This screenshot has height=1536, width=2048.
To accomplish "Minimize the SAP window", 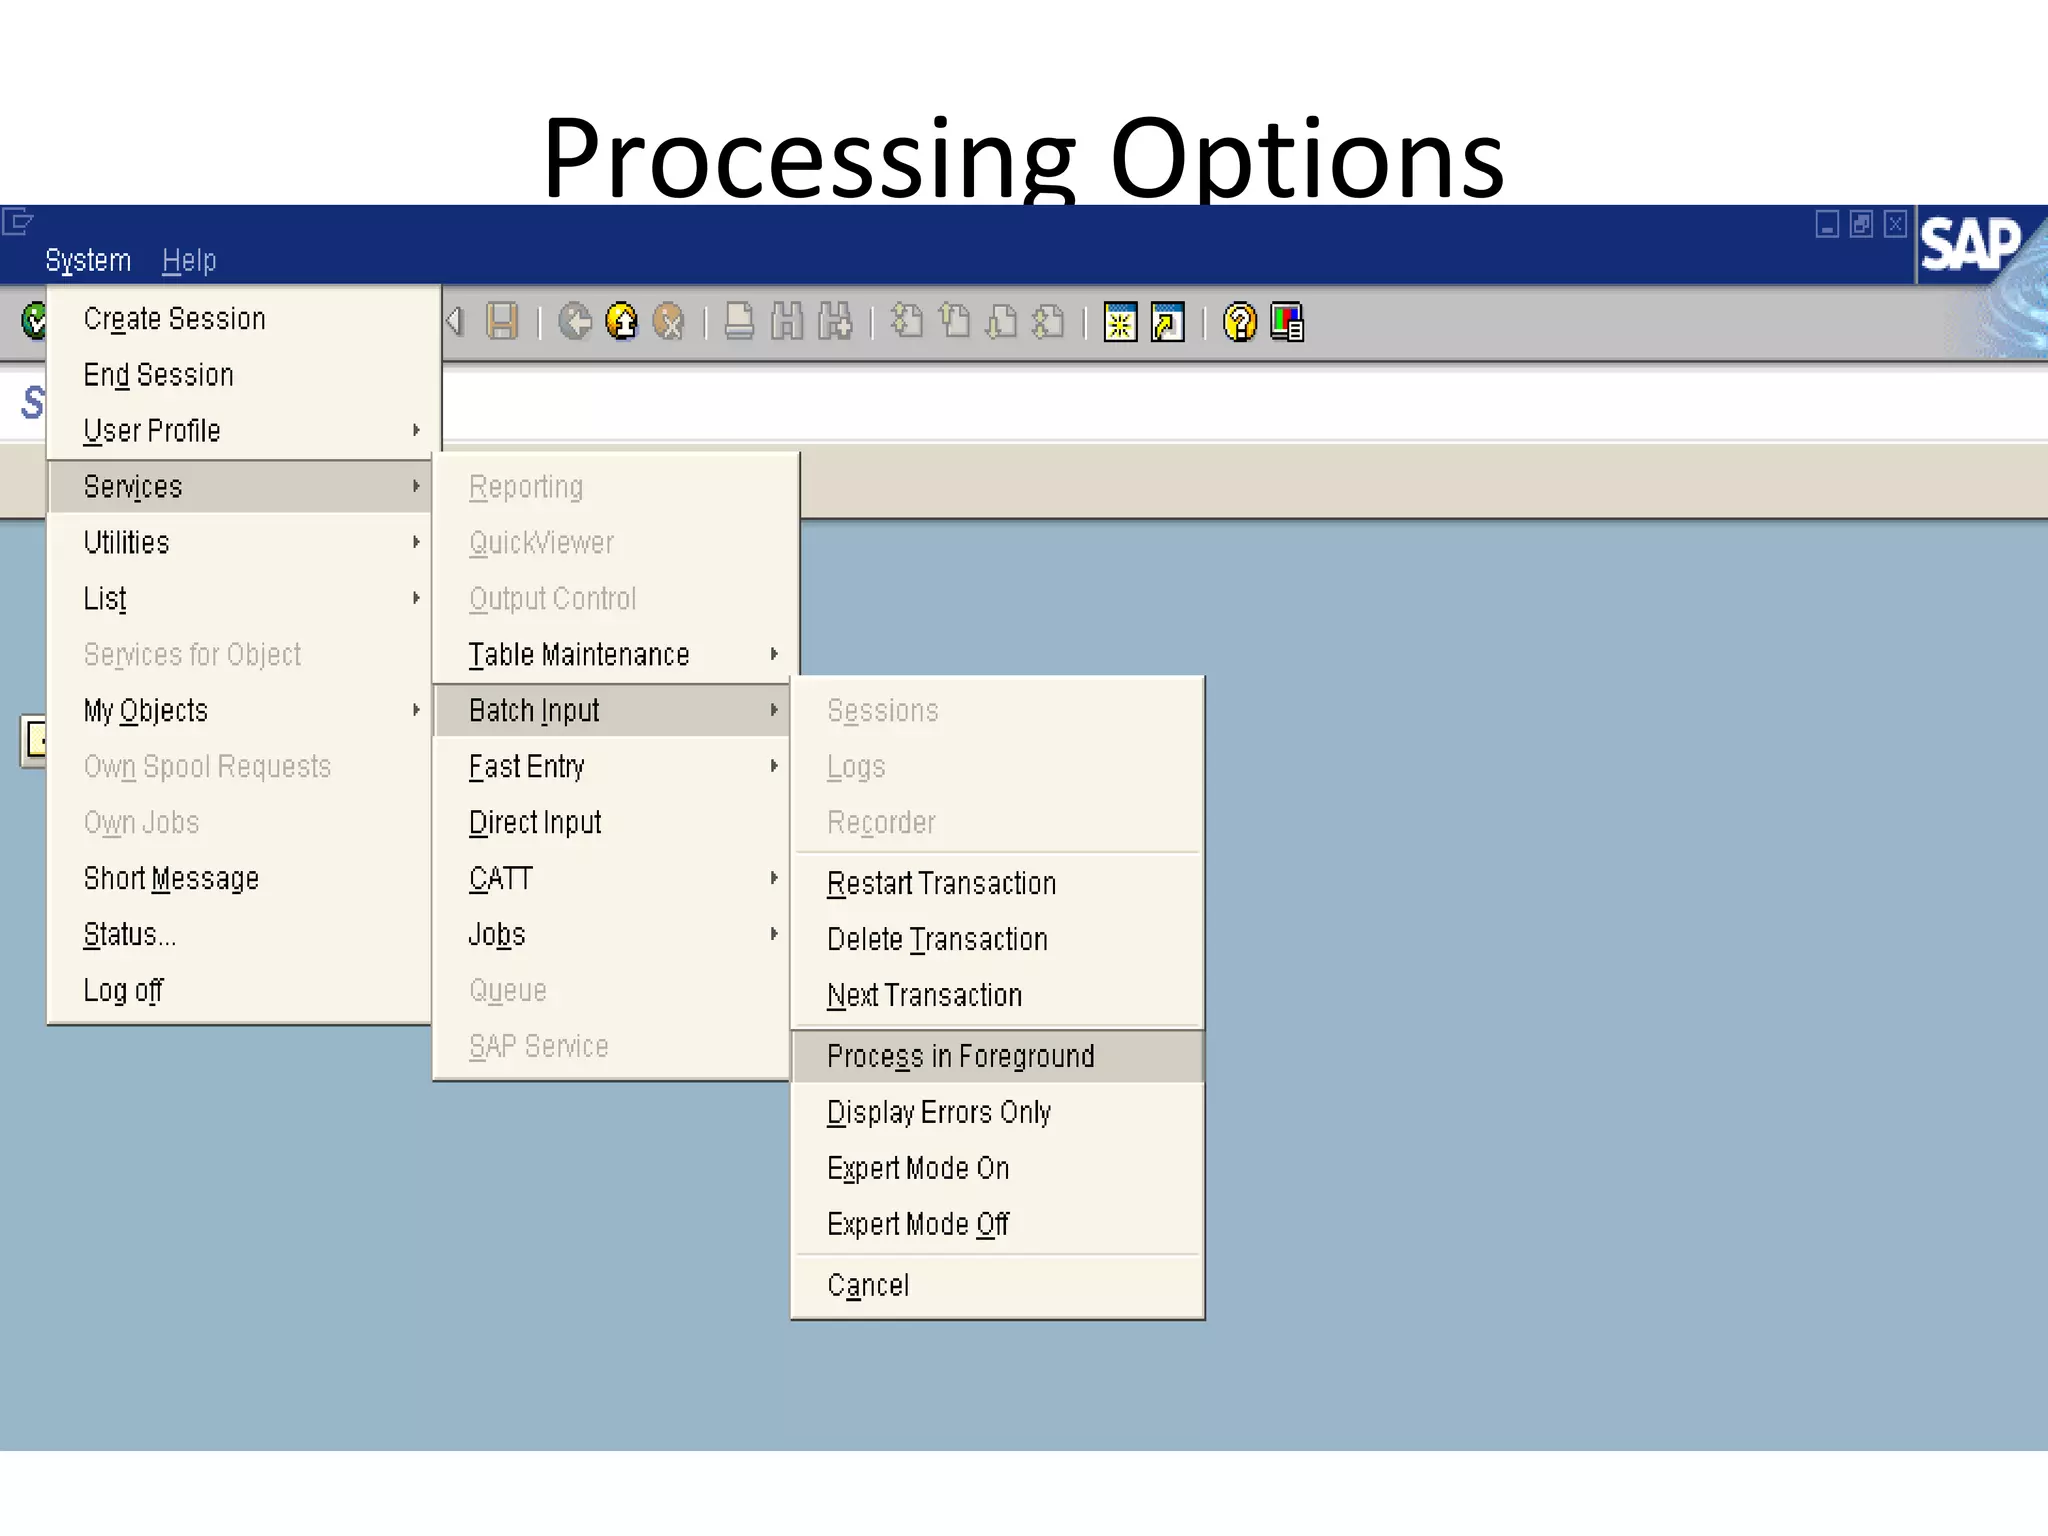I will [1827, 224].
